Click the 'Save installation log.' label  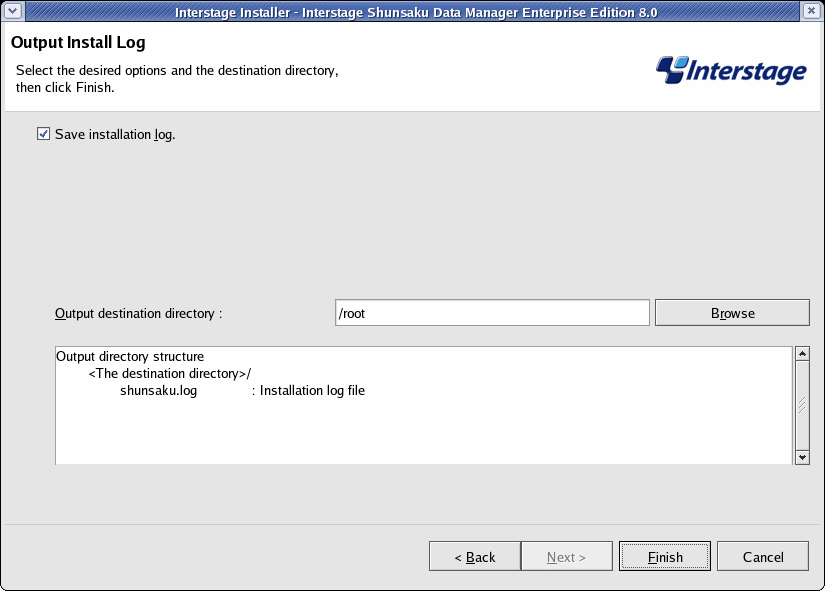coord(115,135)
